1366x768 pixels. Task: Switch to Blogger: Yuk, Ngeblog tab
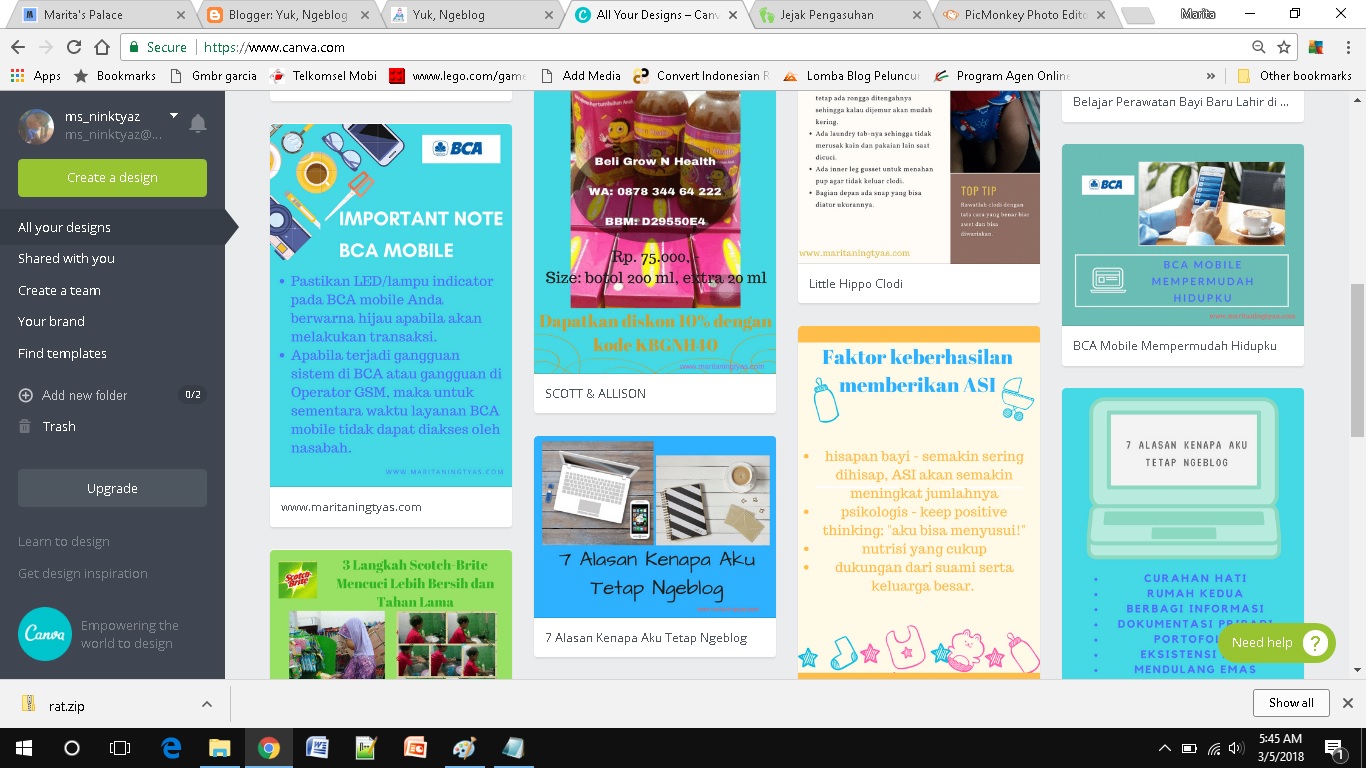(286, 15)
